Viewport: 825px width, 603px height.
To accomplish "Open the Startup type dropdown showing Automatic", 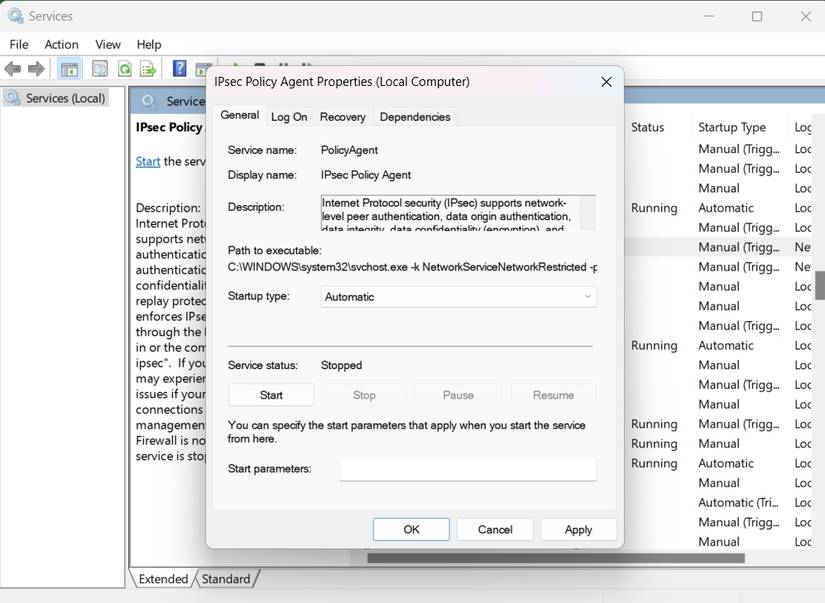I will (x=459, y=297).
